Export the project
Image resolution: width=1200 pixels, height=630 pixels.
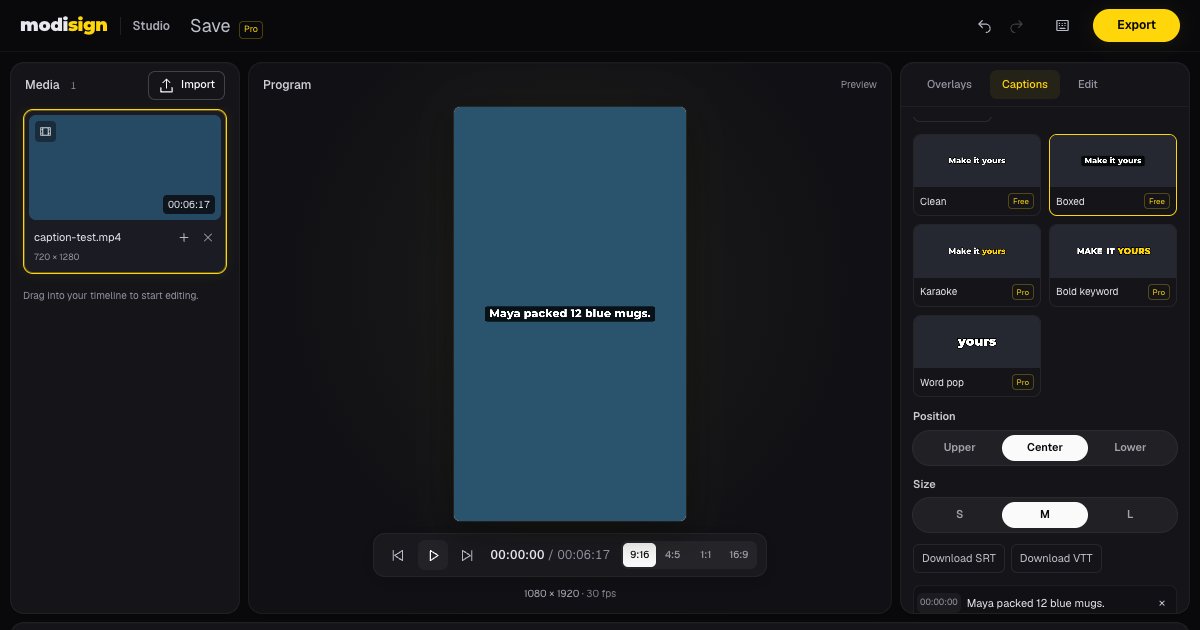(x=1136, y=25)
